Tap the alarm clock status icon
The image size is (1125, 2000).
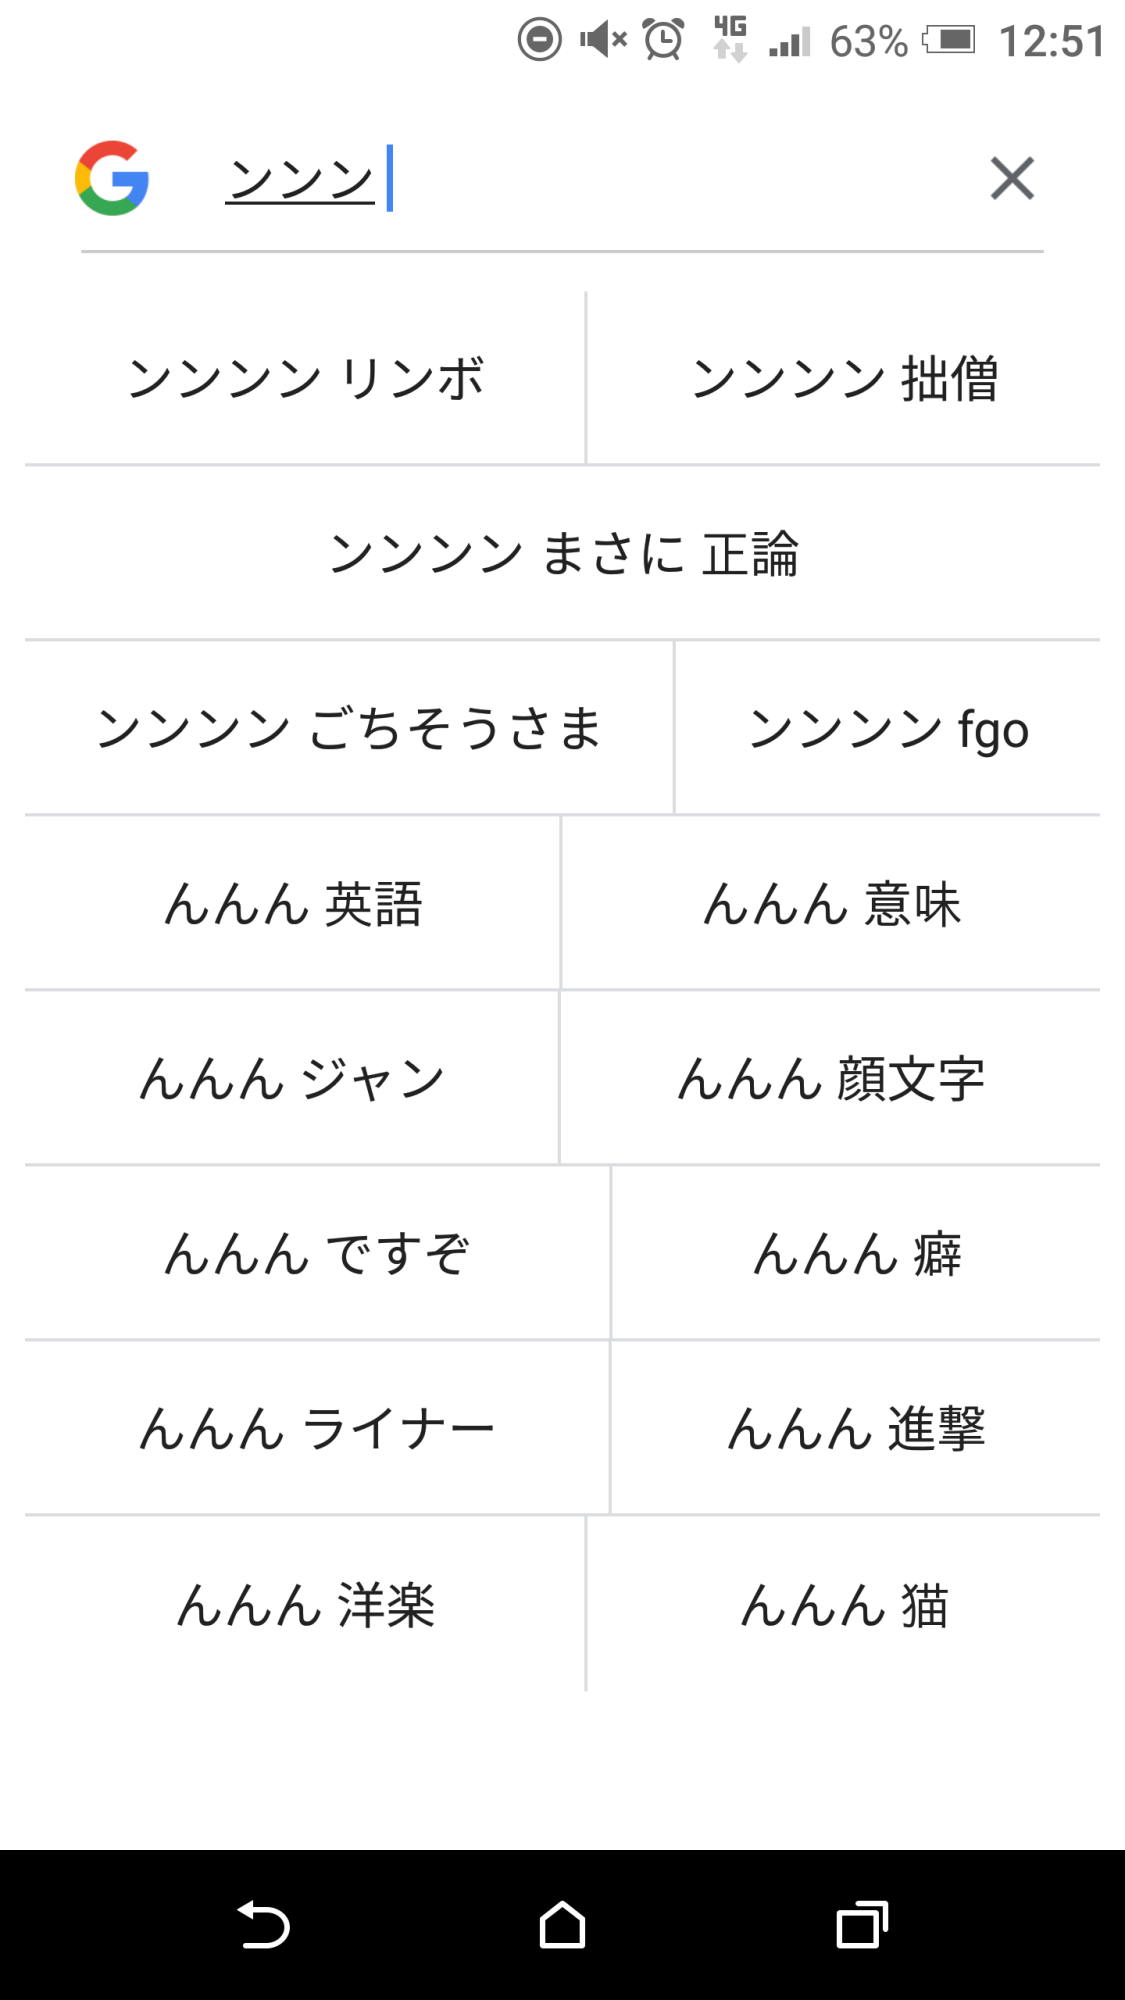[x=663, y=41]
